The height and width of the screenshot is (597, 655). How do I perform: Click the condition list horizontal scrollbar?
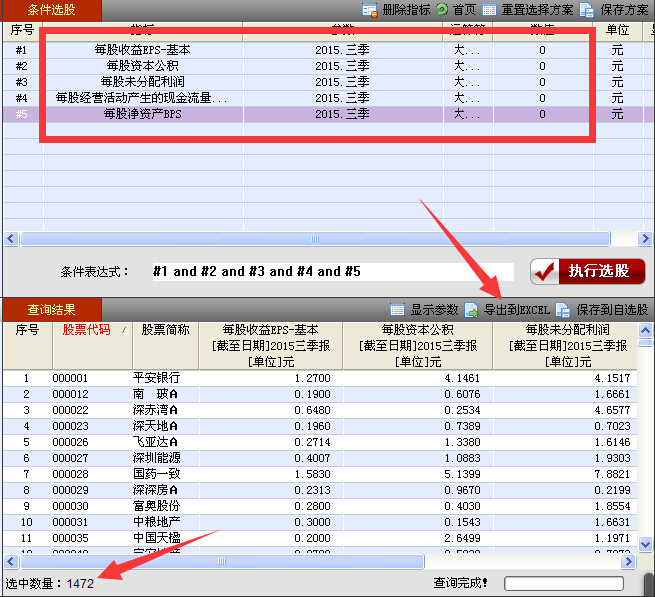pyautogui.click(x=315, y=239)
